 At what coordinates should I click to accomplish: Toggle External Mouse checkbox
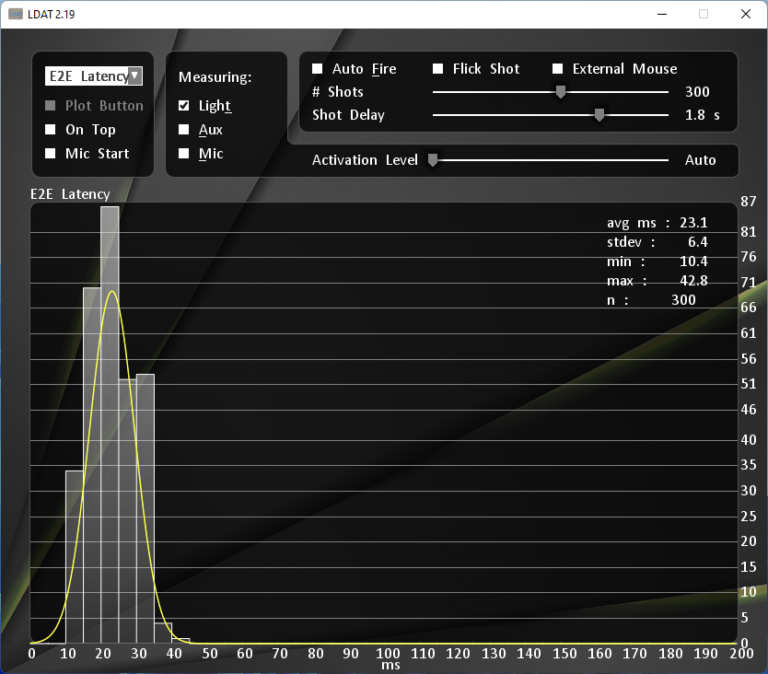click(x=558, y=69)
